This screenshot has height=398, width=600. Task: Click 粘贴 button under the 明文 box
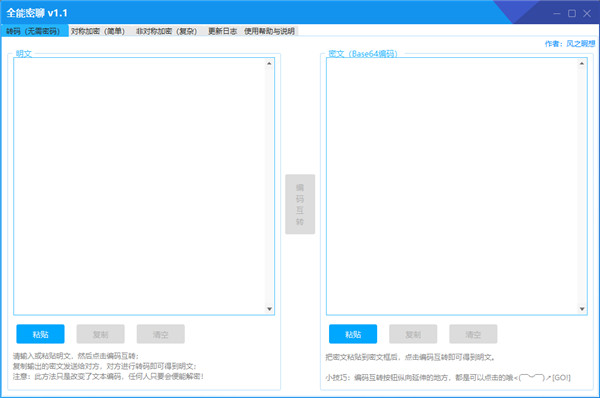click(x=40, y=334)
